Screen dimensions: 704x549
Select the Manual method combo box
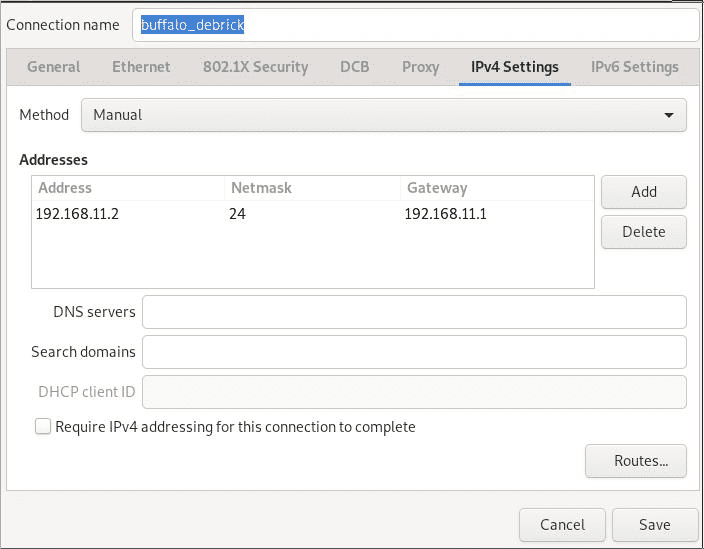(383, 115)
